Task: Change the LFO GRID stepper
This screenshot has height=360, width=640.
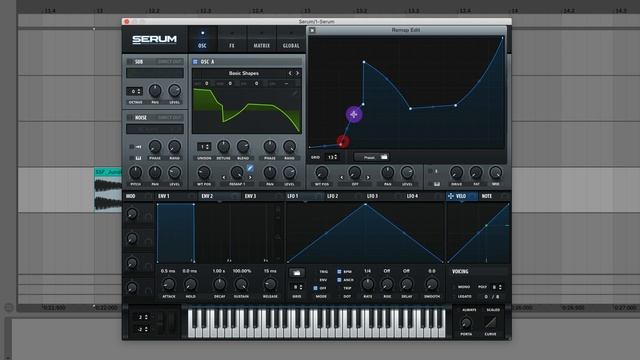Action: 297,287
